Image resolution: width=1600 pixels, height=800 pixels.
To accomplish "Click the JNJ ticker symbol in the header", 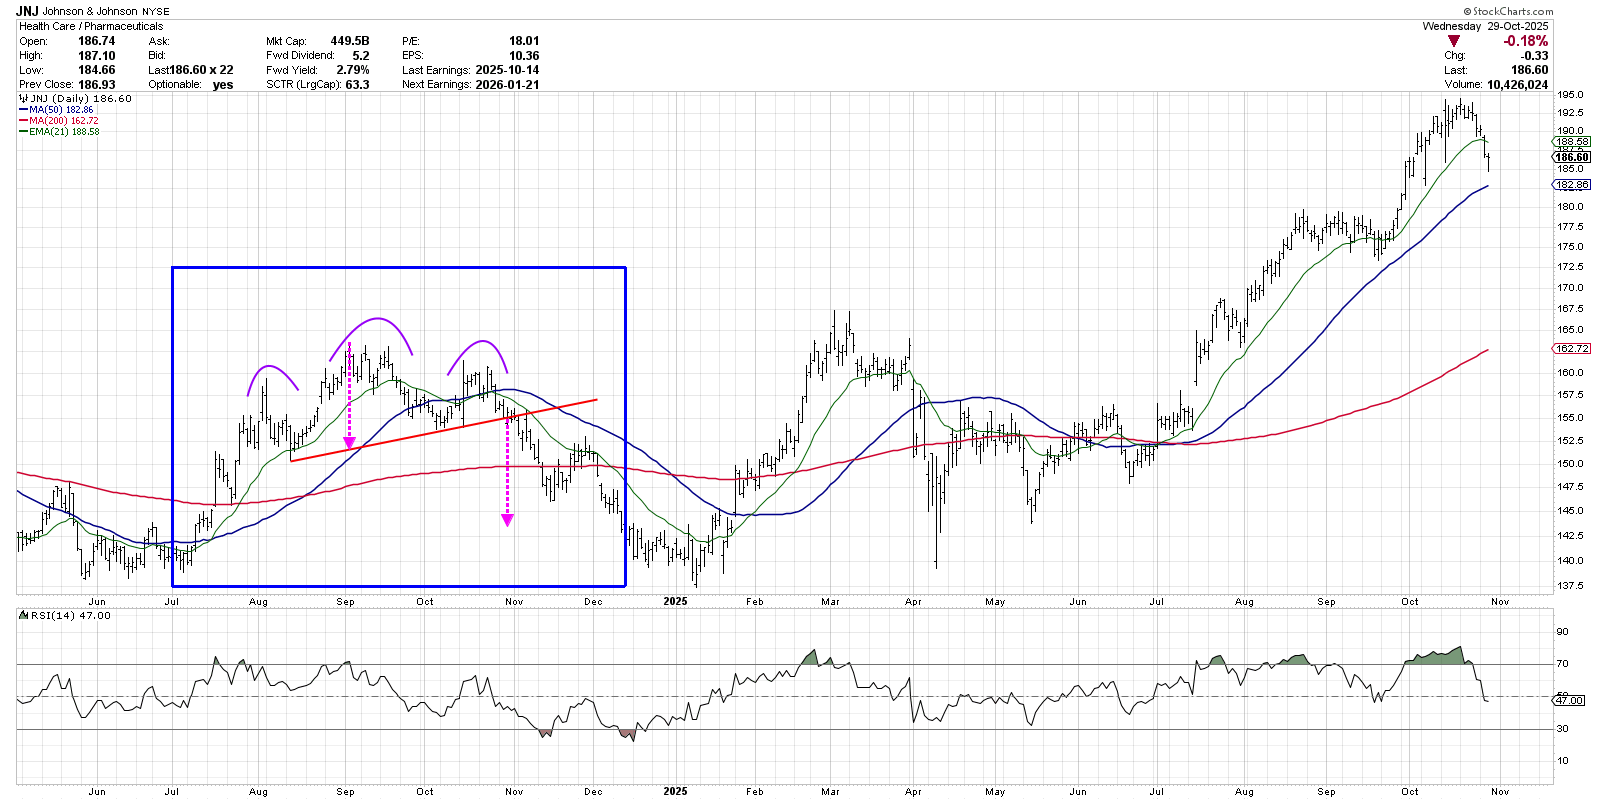I will 28,11.
